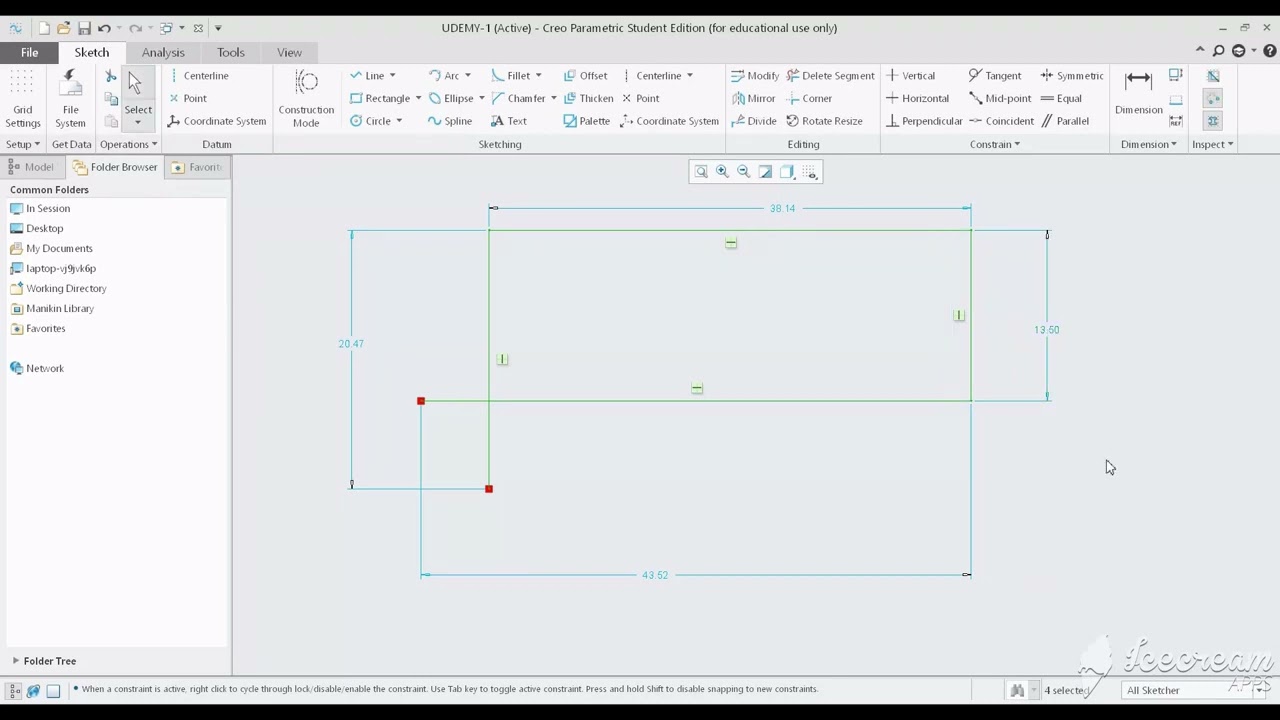Click the Mirror tool
This screenshot has width=1280, height=720.
click(753, 98)
